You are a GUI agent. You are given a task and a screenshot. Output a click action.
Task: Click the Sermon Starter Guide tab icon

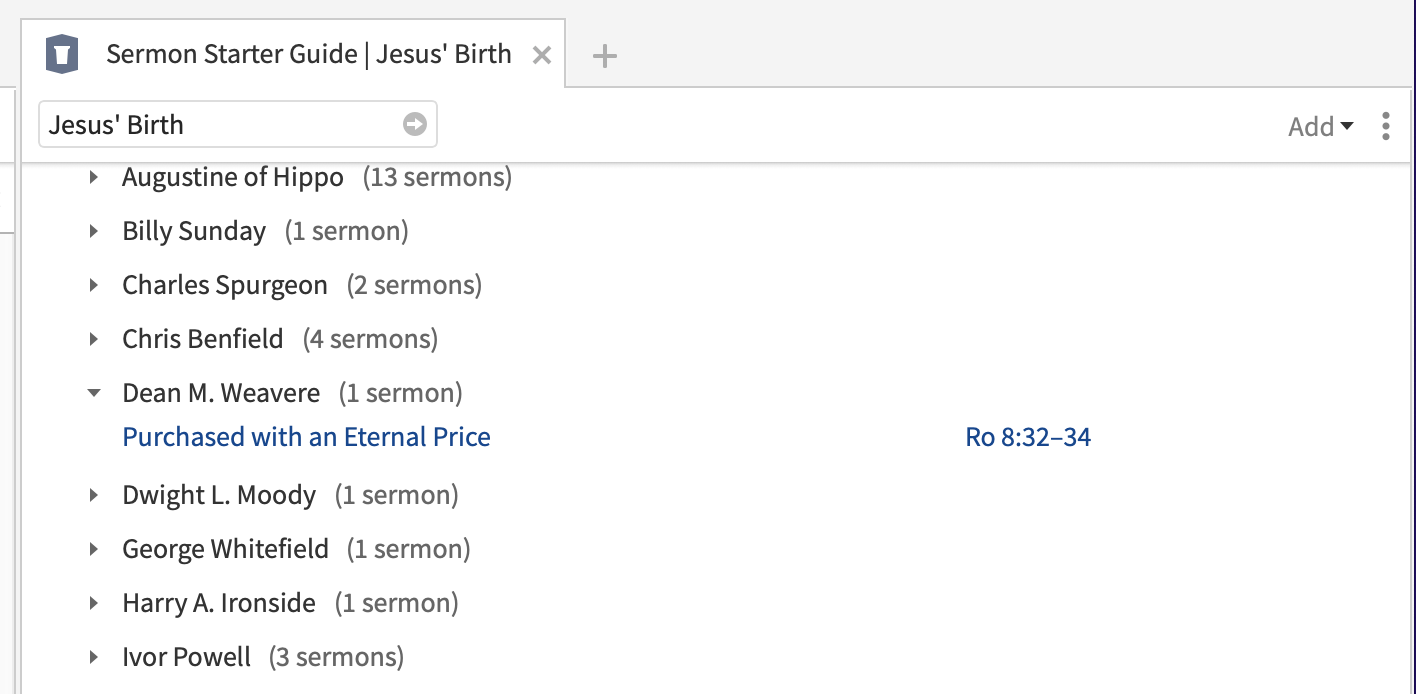pos(62,54)
